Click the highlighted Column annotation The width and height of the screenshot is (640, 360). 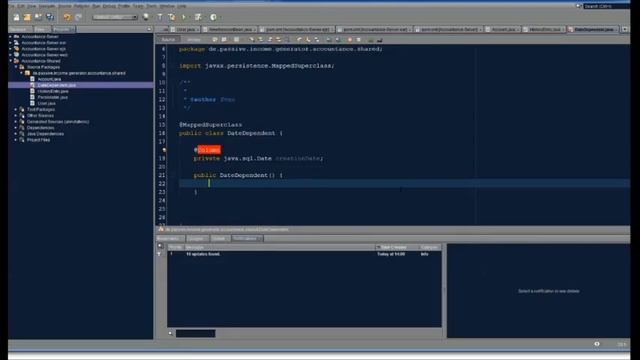click(209, 150)
